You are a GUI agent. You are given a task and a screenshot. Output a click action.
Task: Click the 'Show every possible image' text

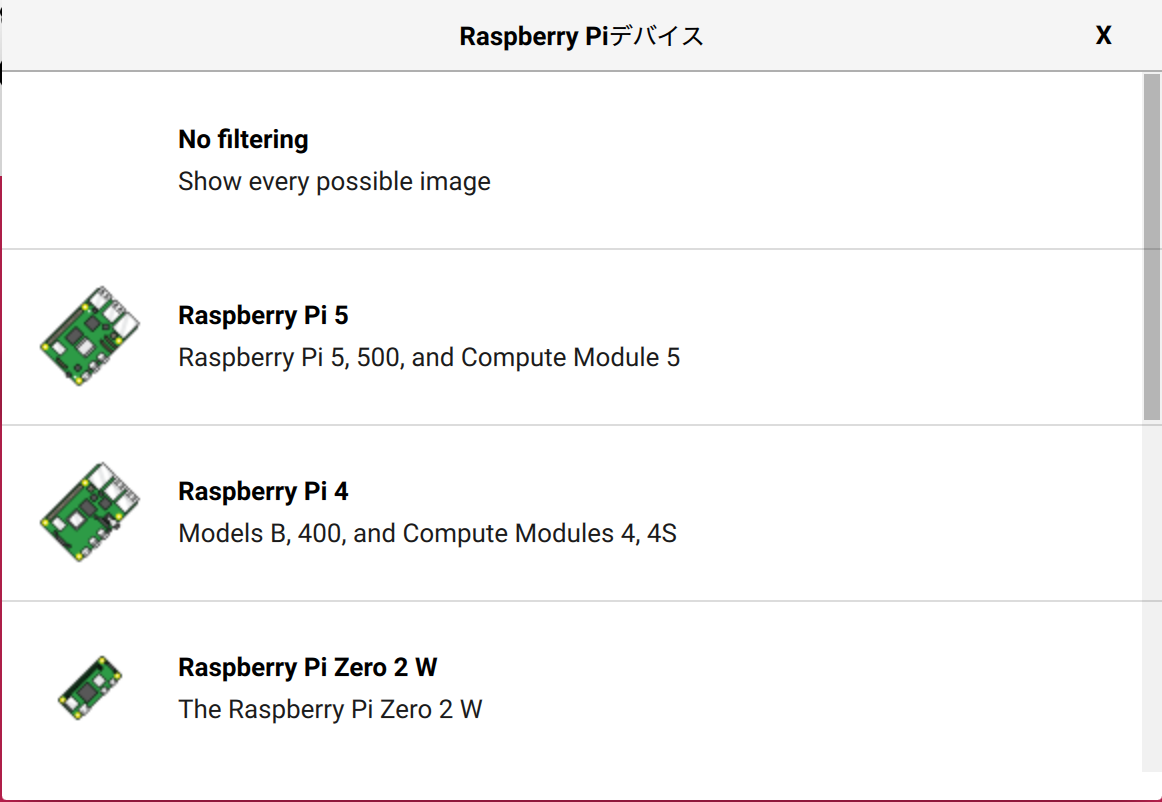[x=334, y=182]
